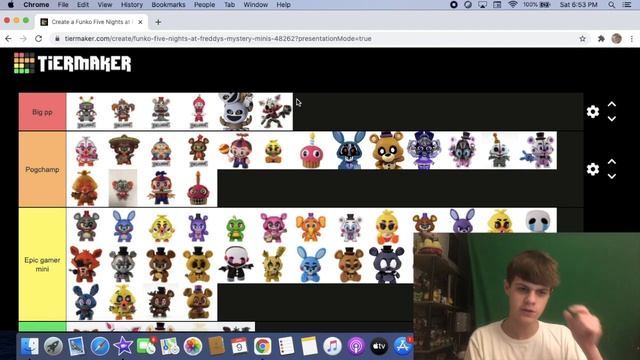The width and height of the screenshot is (640, 360).
Task: Open Calendar in the Dock
Action: [239, 346]
